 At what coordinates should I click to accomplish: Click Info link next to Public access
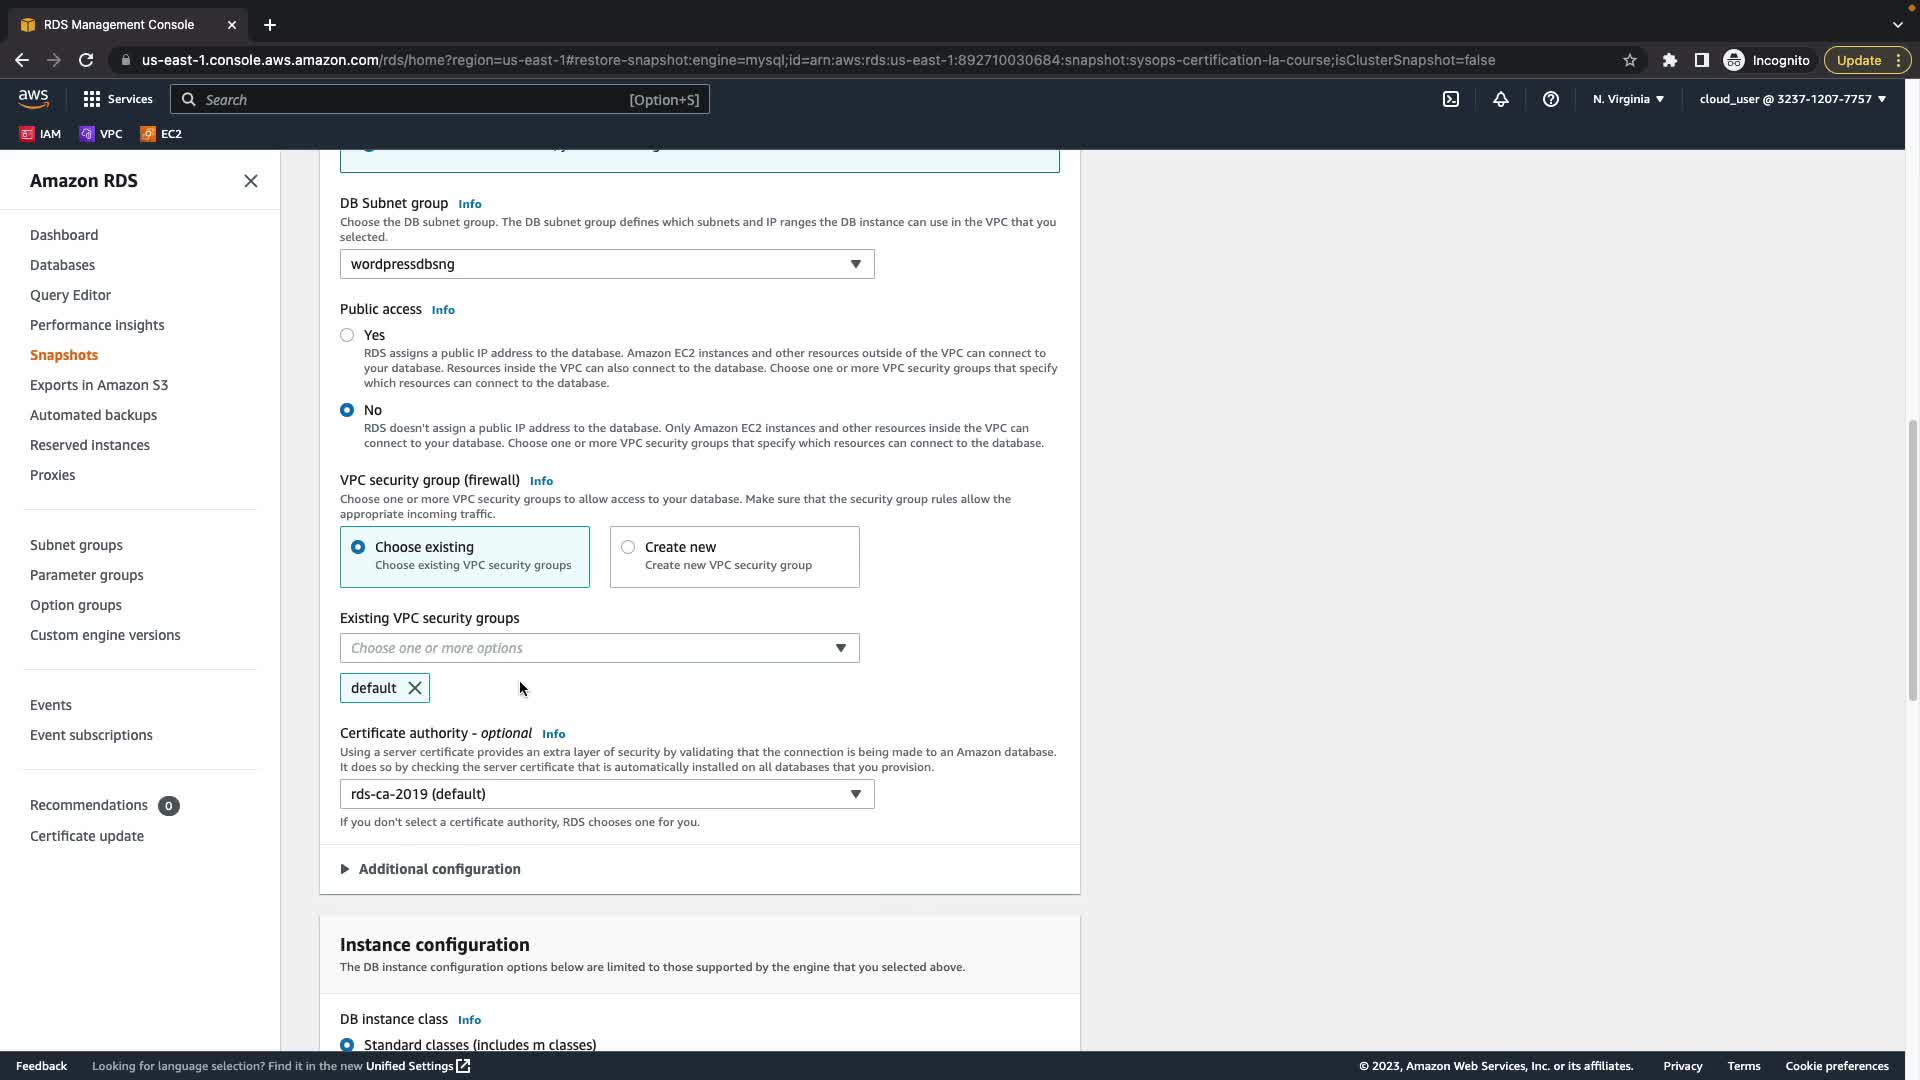443,310
